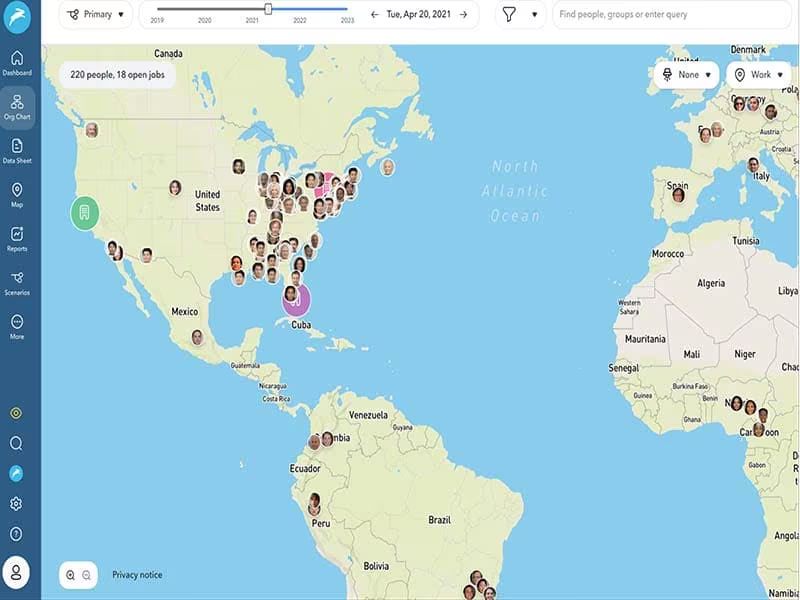Screen dimensions: 800x600
Task: Click the blue bird assistant icon
Action: click(x=16, y=473)
